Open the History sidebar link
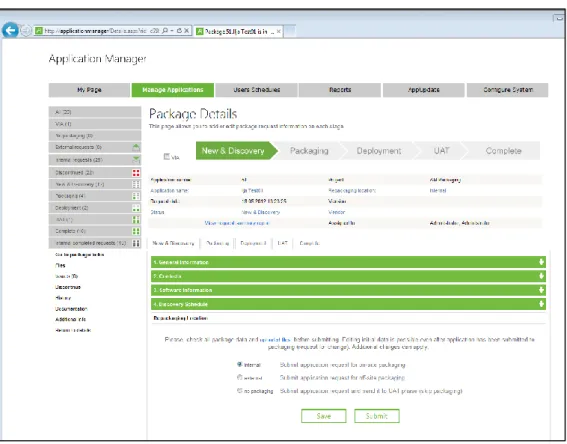Screen dimensions: 567x444 (63, 298)
